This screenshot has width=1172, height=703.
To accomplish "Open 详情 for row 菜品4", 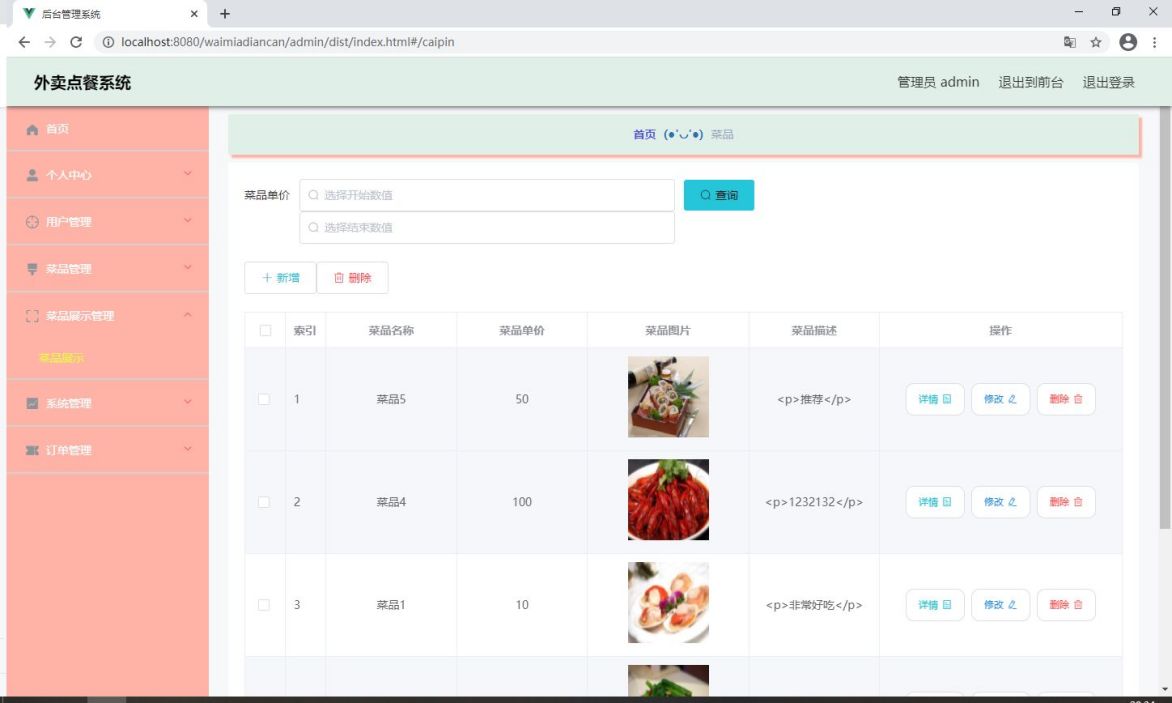I will [935, 502].
